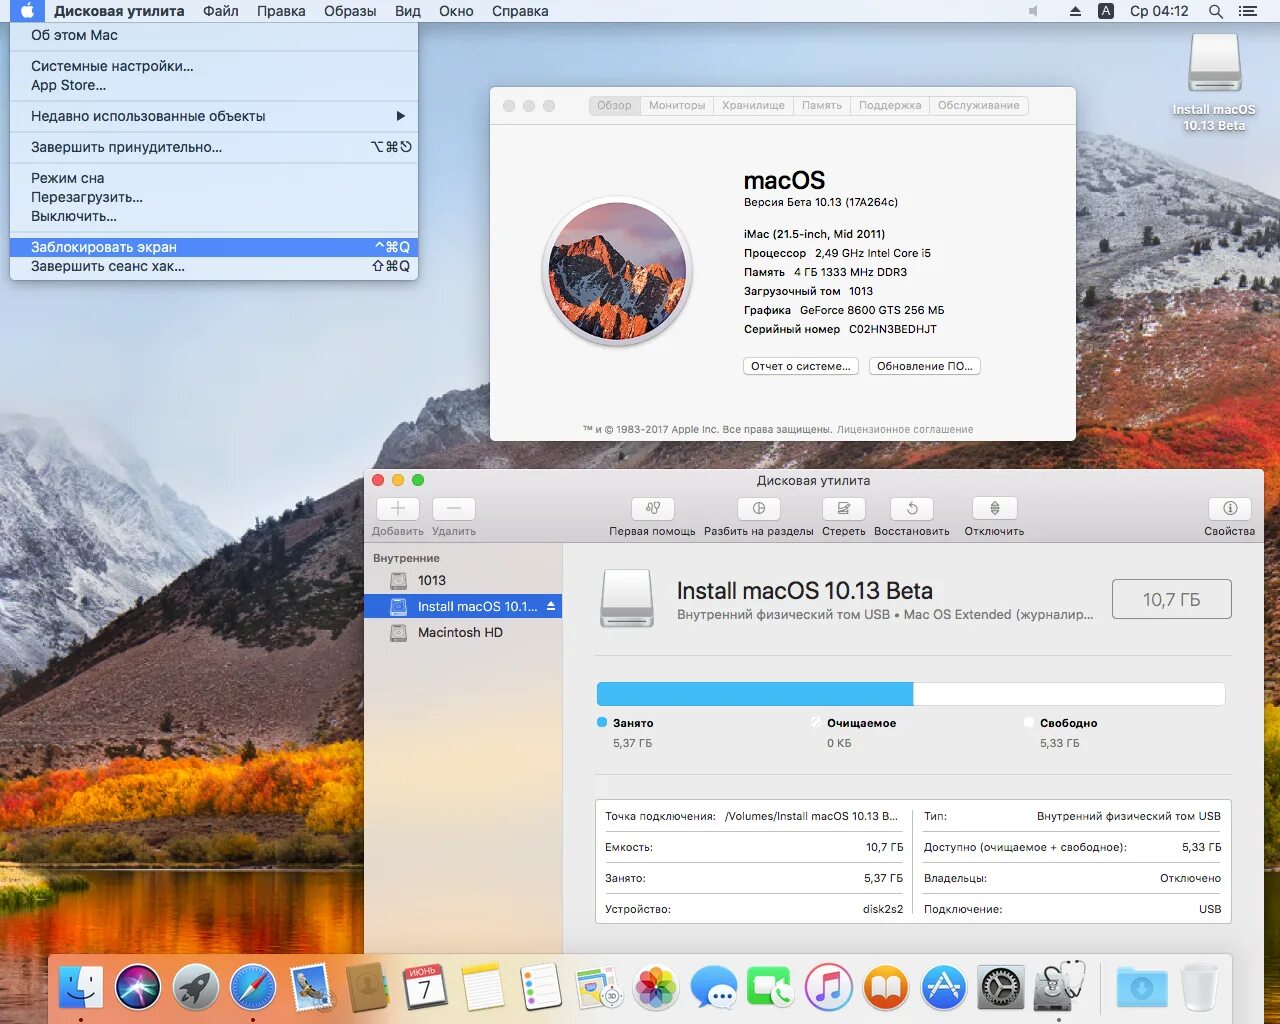This screenshot has width=1280, height=1024.
Task: Open Trash in the Dock
Action: [1198, 988]
